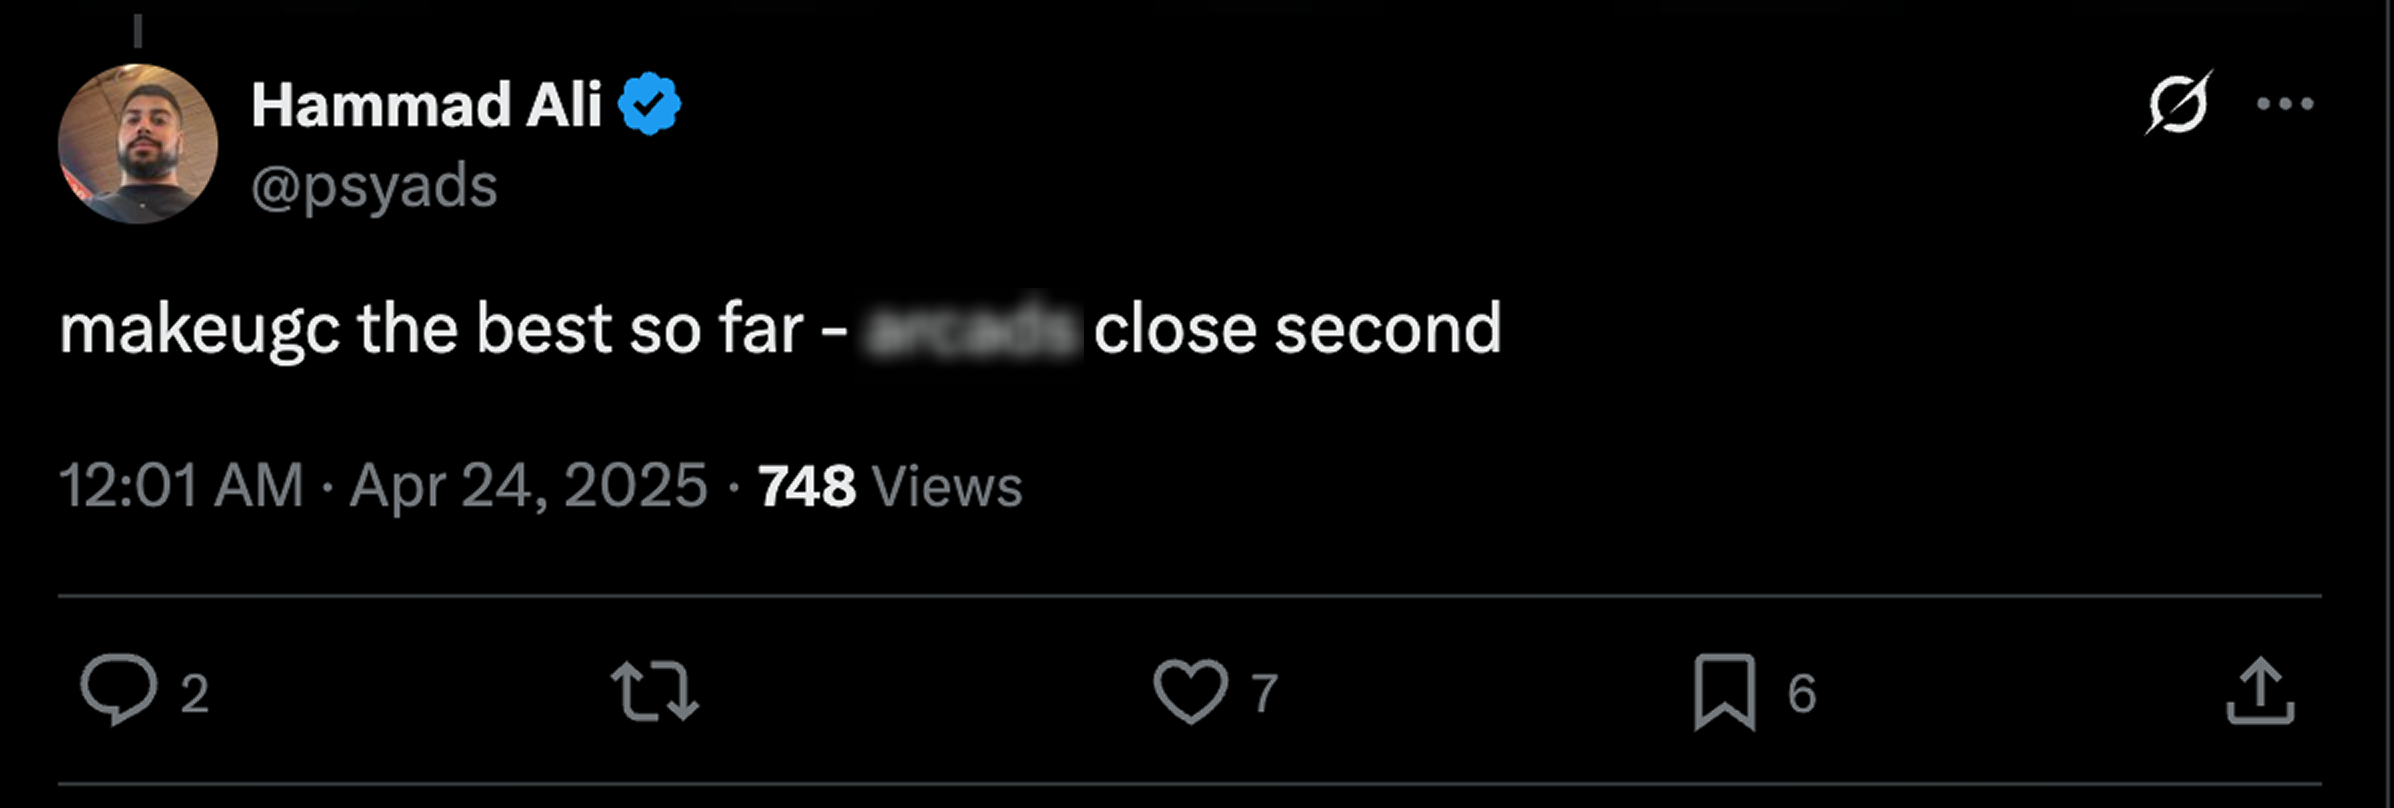Bookmark the post with the bookmark icon
The width and height of the screenshot is (2394, 808).
point(1725,692)
